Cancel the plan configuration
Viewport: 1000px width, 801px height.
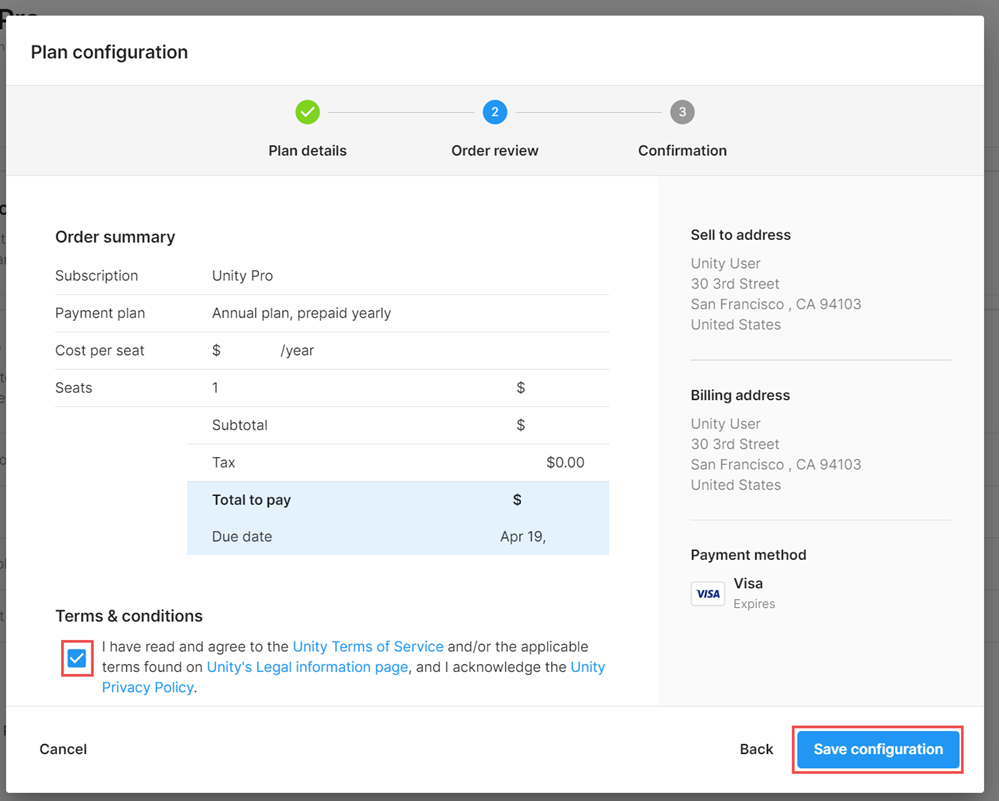pos(63,749)
